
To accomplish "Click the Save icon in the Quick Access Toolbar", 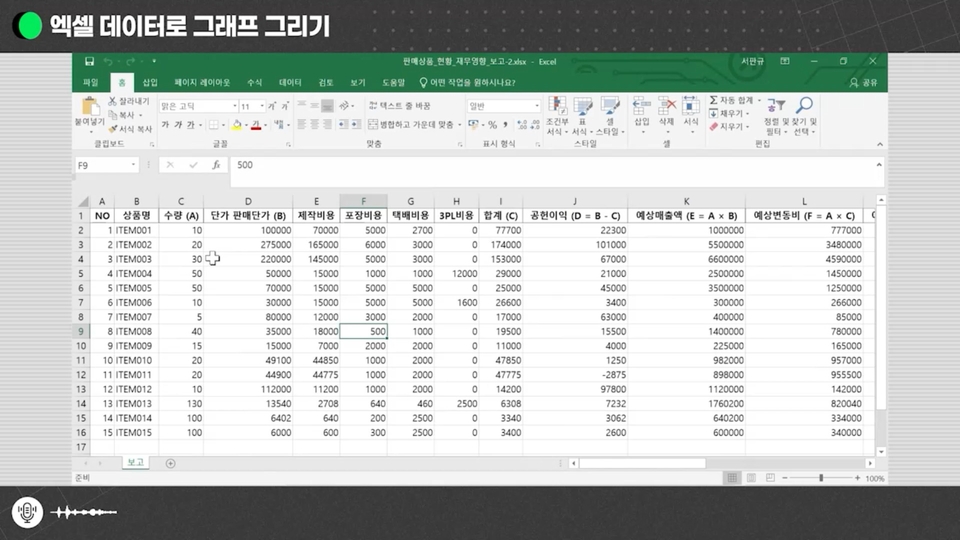I will tap(89, 61).
